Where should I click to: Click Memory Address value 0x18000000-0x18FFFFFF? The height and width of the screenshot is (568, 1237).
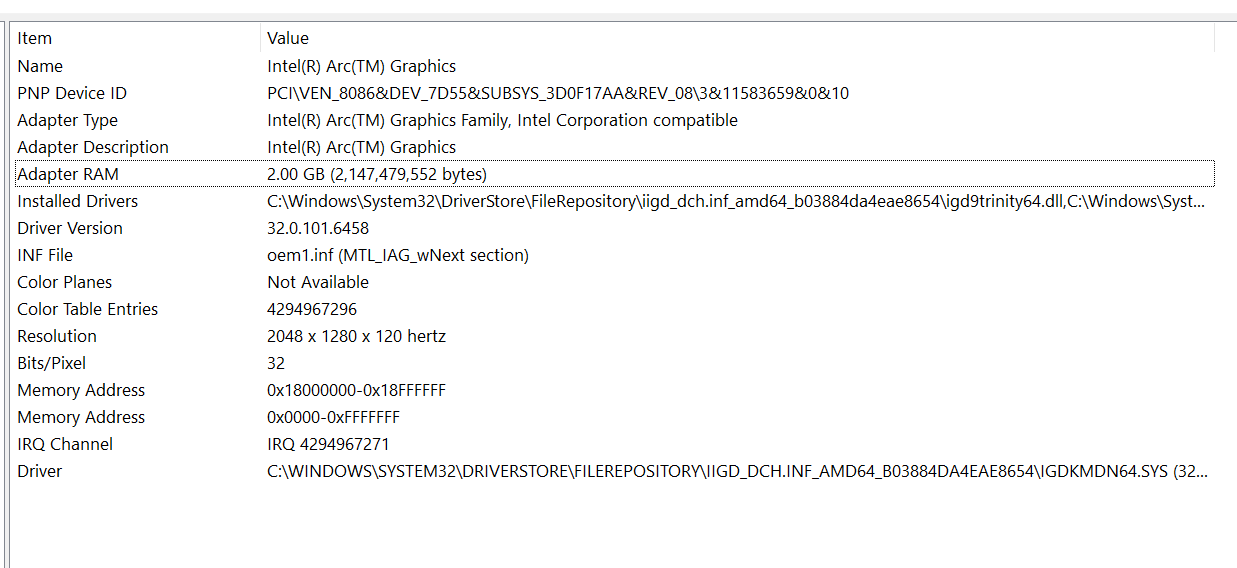(356, 390)
